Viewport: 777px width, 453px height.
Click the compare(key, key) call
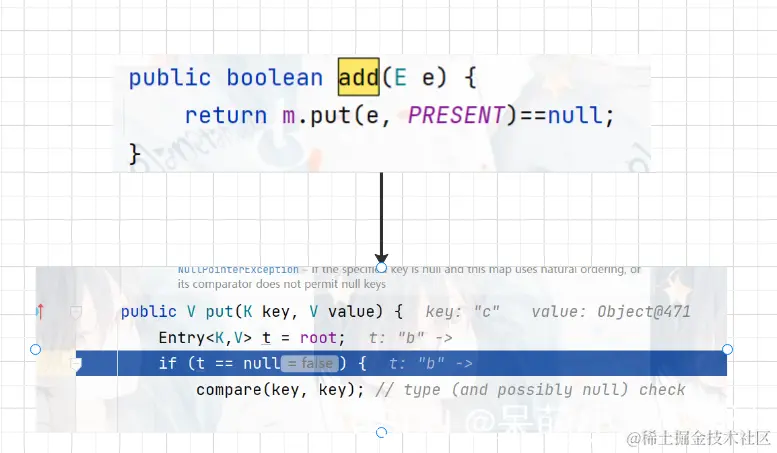click(x=280, y=390)
